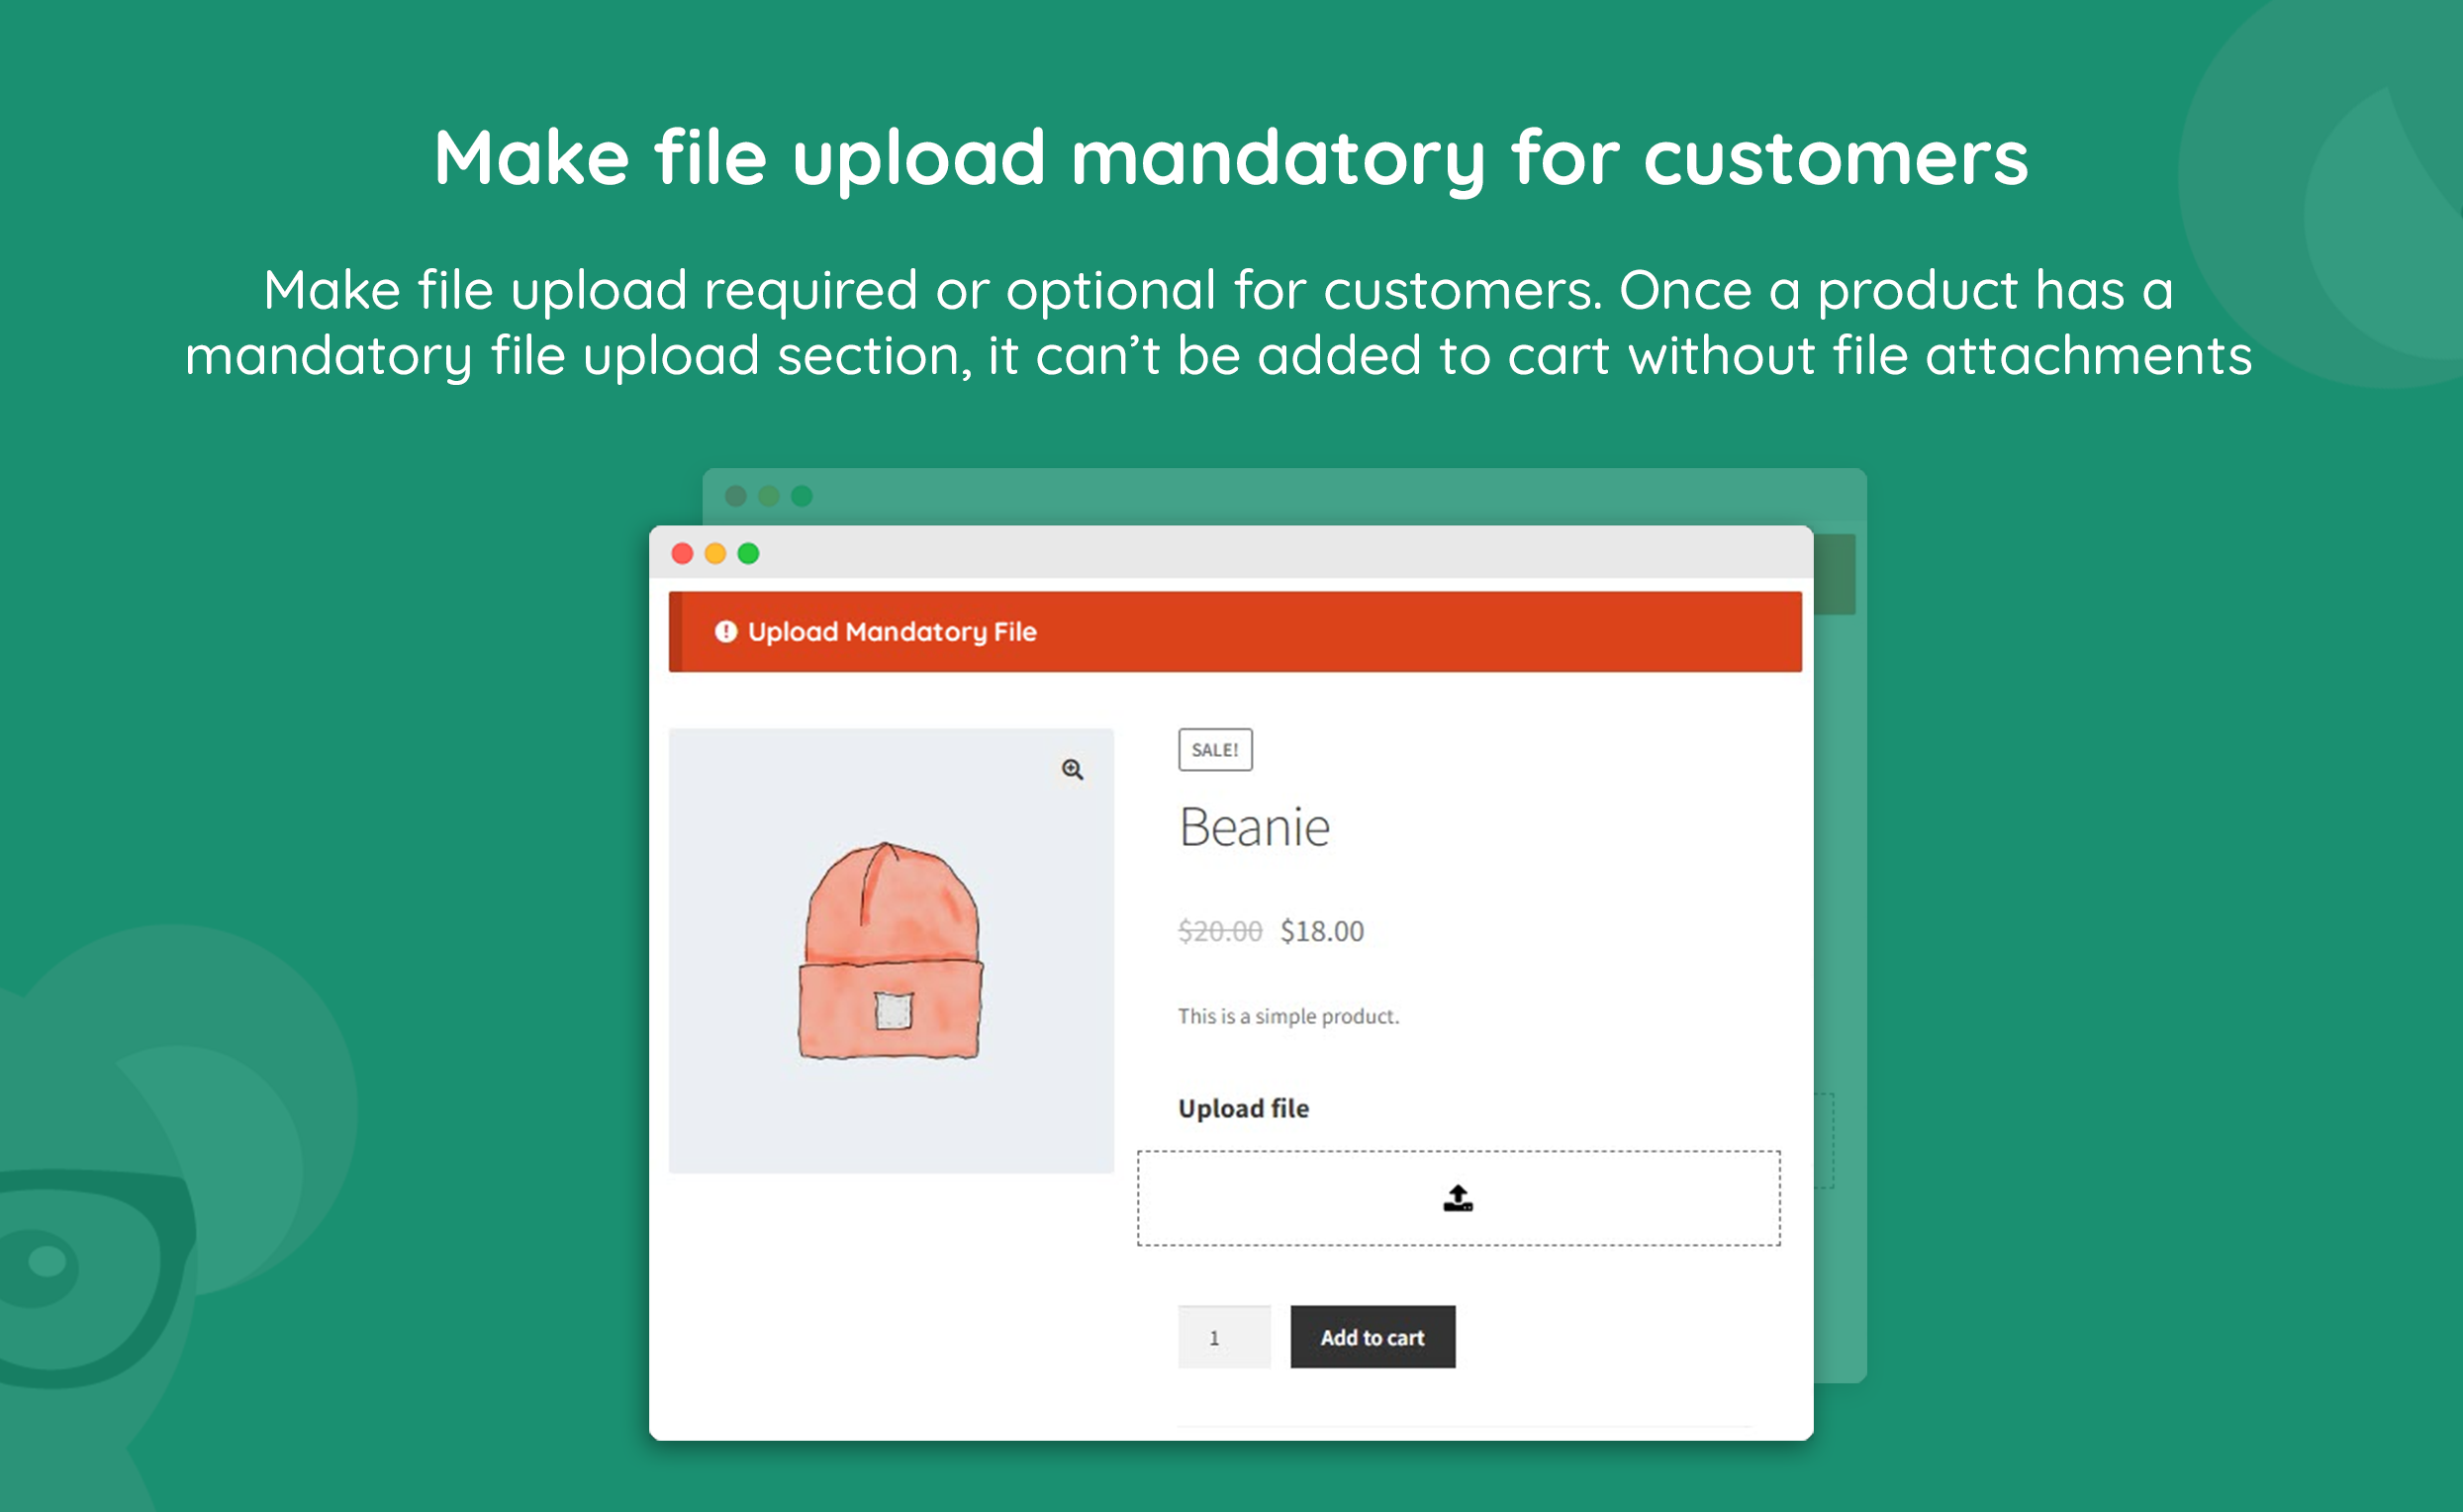Click the red close window dot
The image size is (2463, 1512).
[x=682, y=553]
